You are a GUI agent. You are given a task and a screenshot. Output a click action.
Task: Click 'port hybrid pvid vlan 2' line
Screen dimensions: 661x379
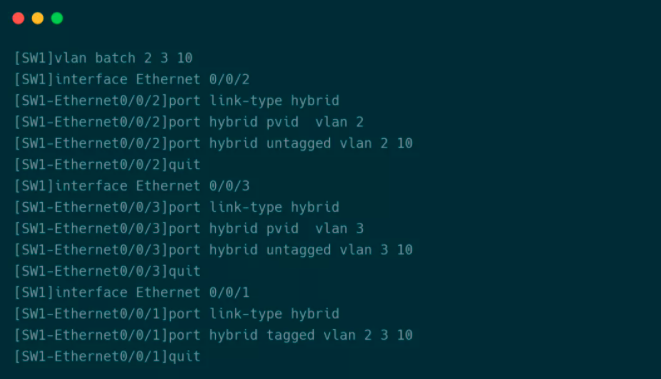coord(189,122)
